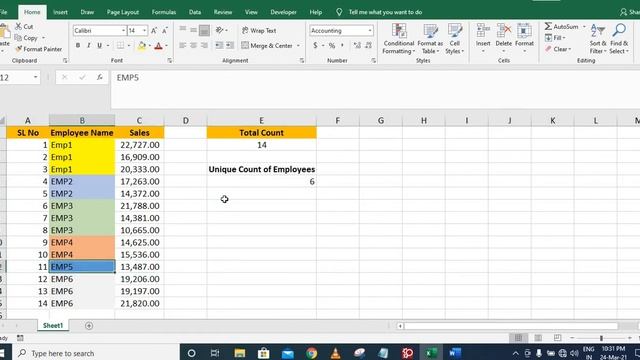Click column E header
This screenshot has width=640, height=360.
(261, 120)
